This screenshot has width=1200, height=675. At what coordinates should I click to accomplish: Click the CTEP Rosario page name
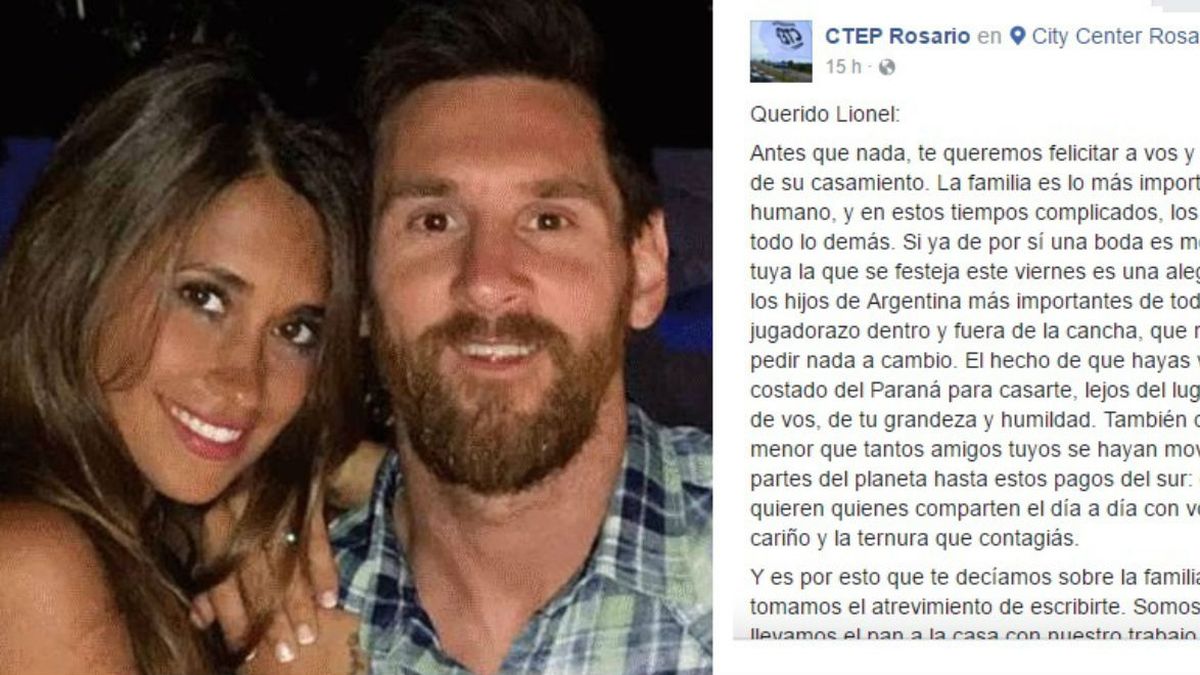[x=898, y=36]
